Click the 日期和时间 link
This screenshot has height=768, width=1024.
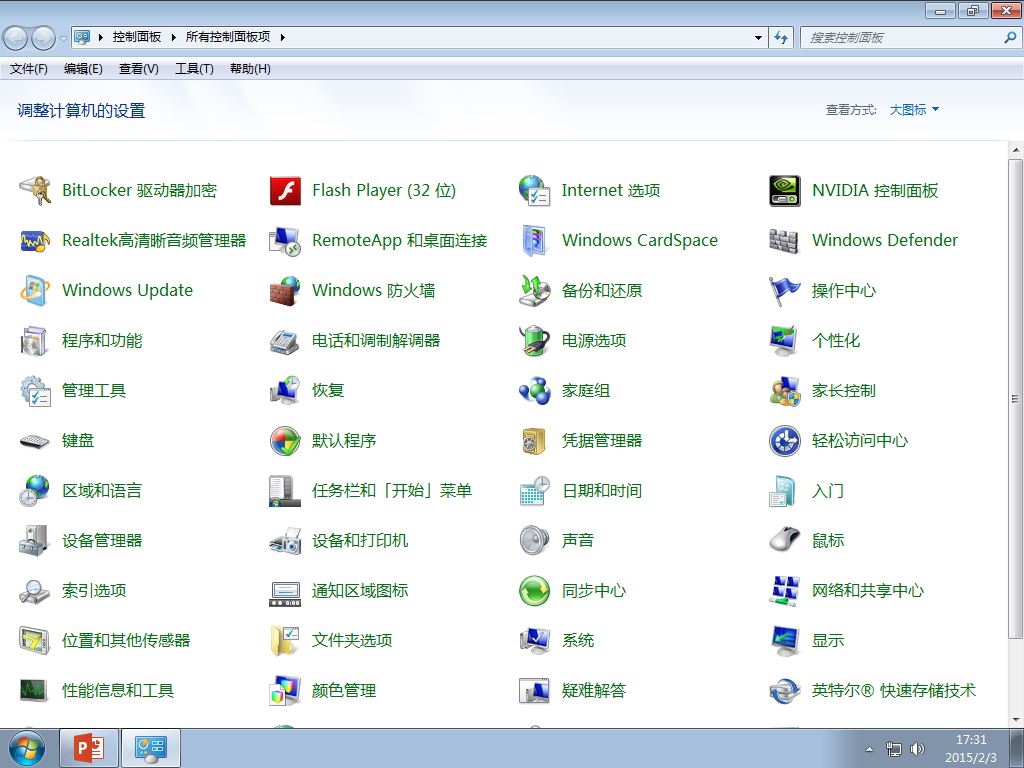point(601,490)
